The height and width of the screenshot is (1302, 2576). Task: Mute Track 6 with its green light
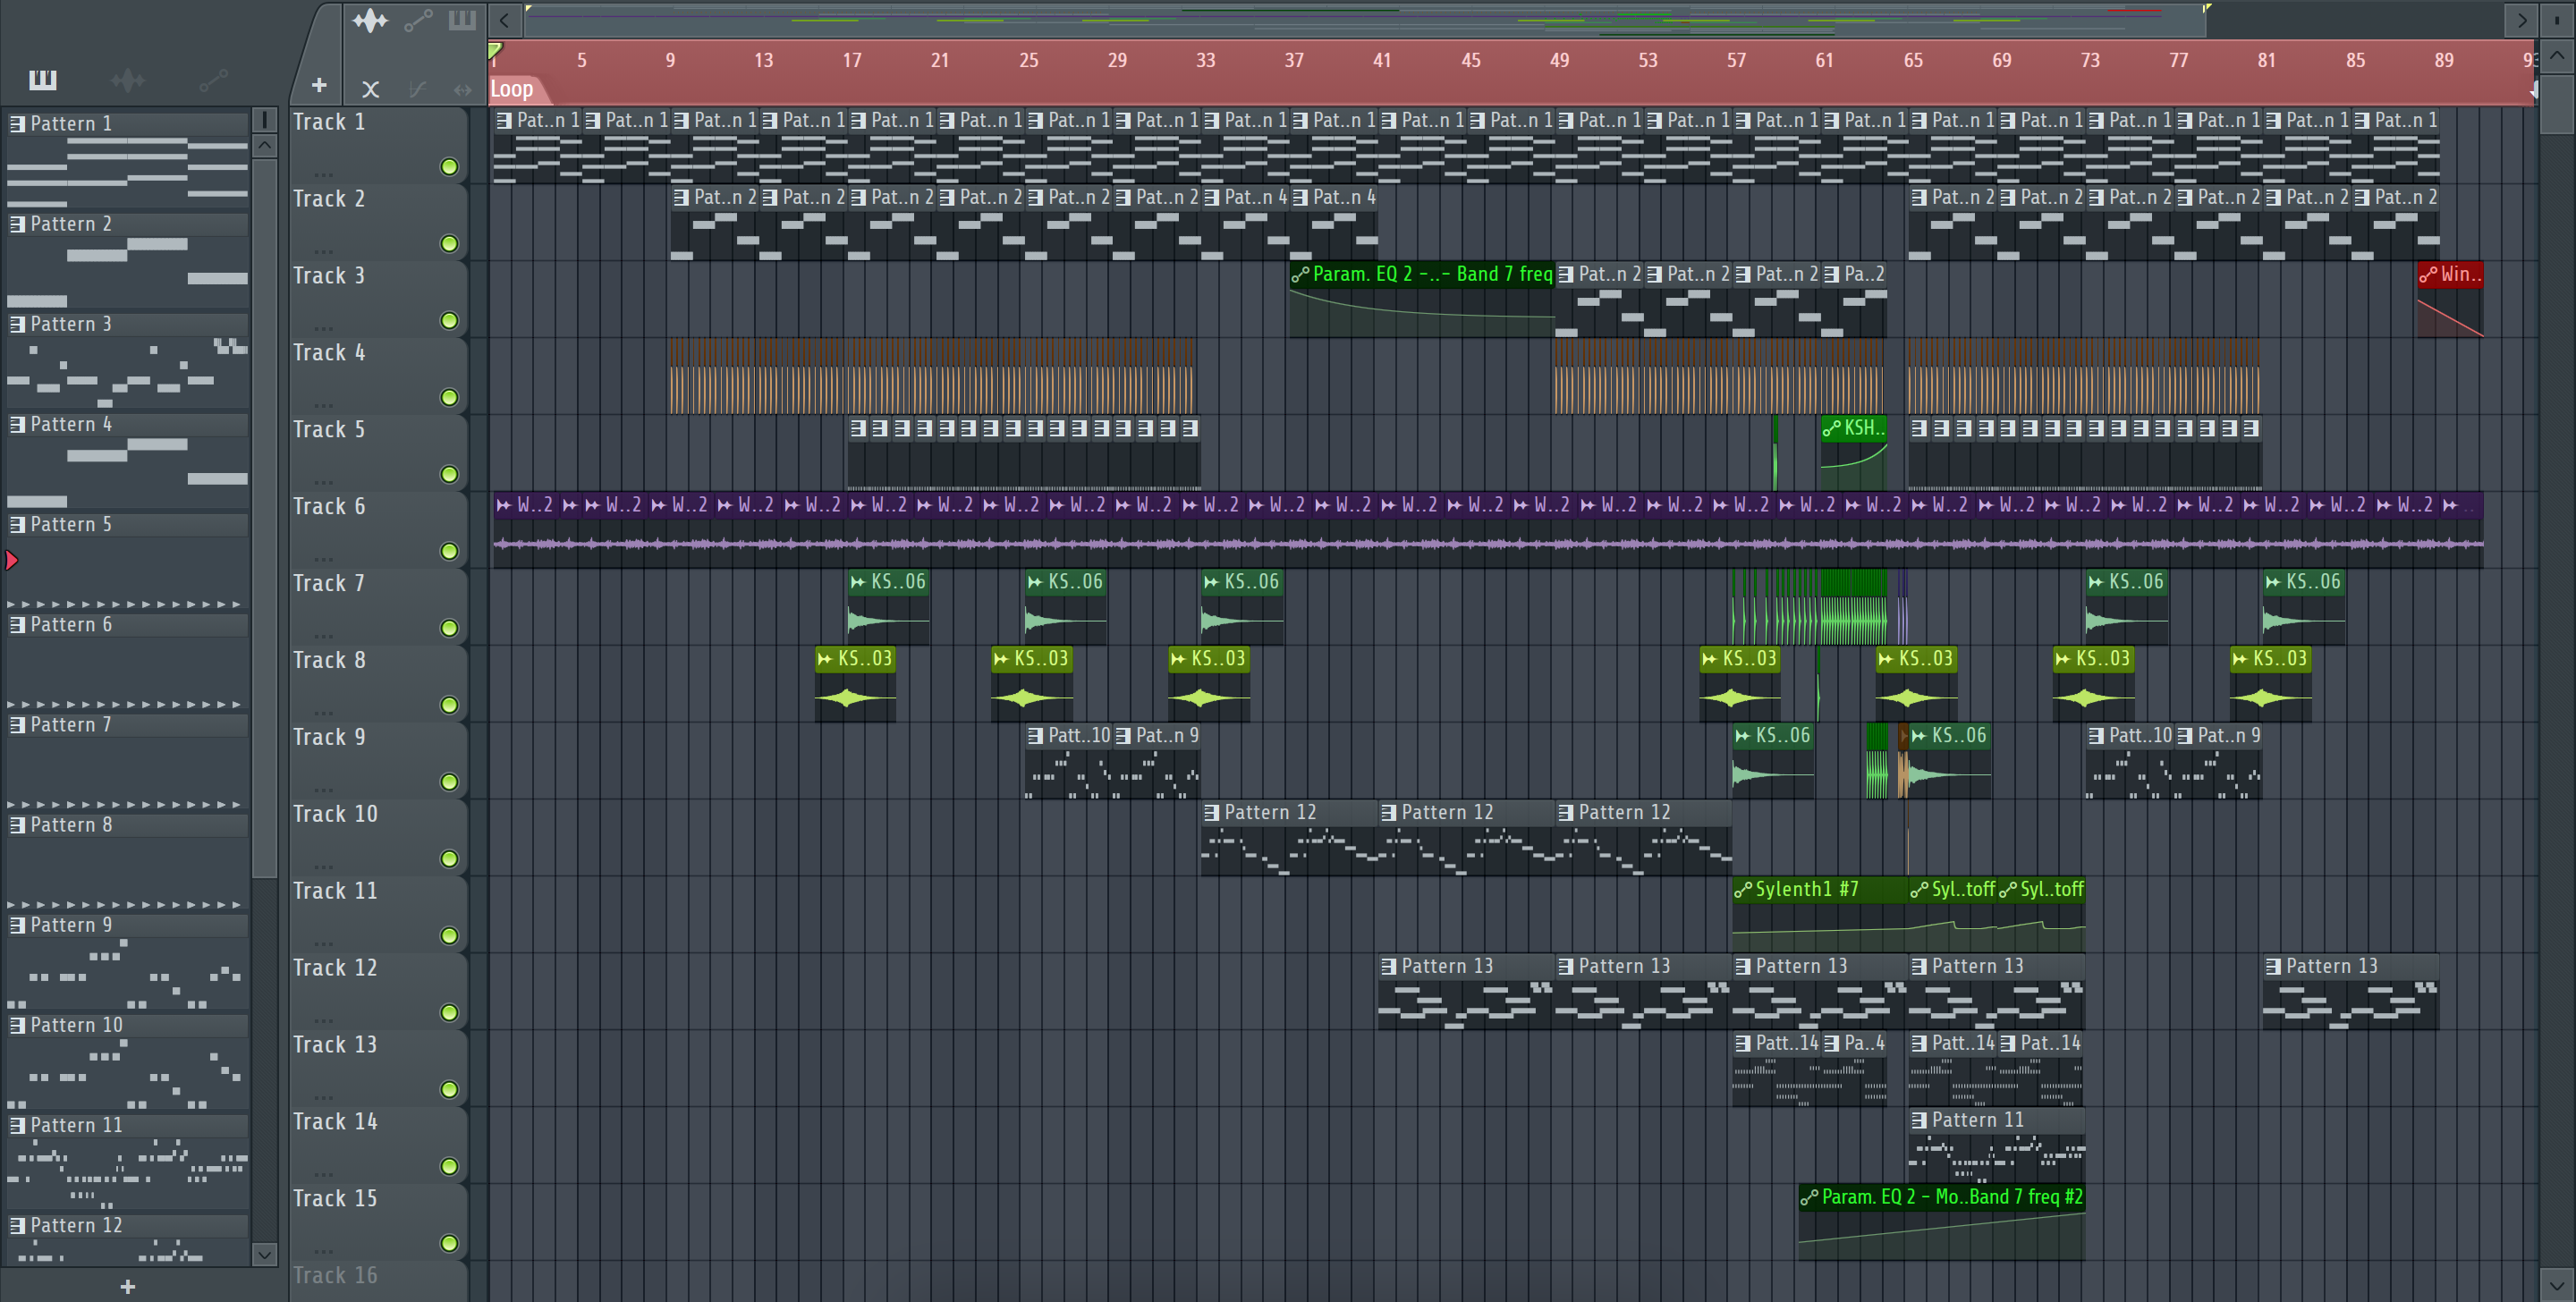(449, 551)
